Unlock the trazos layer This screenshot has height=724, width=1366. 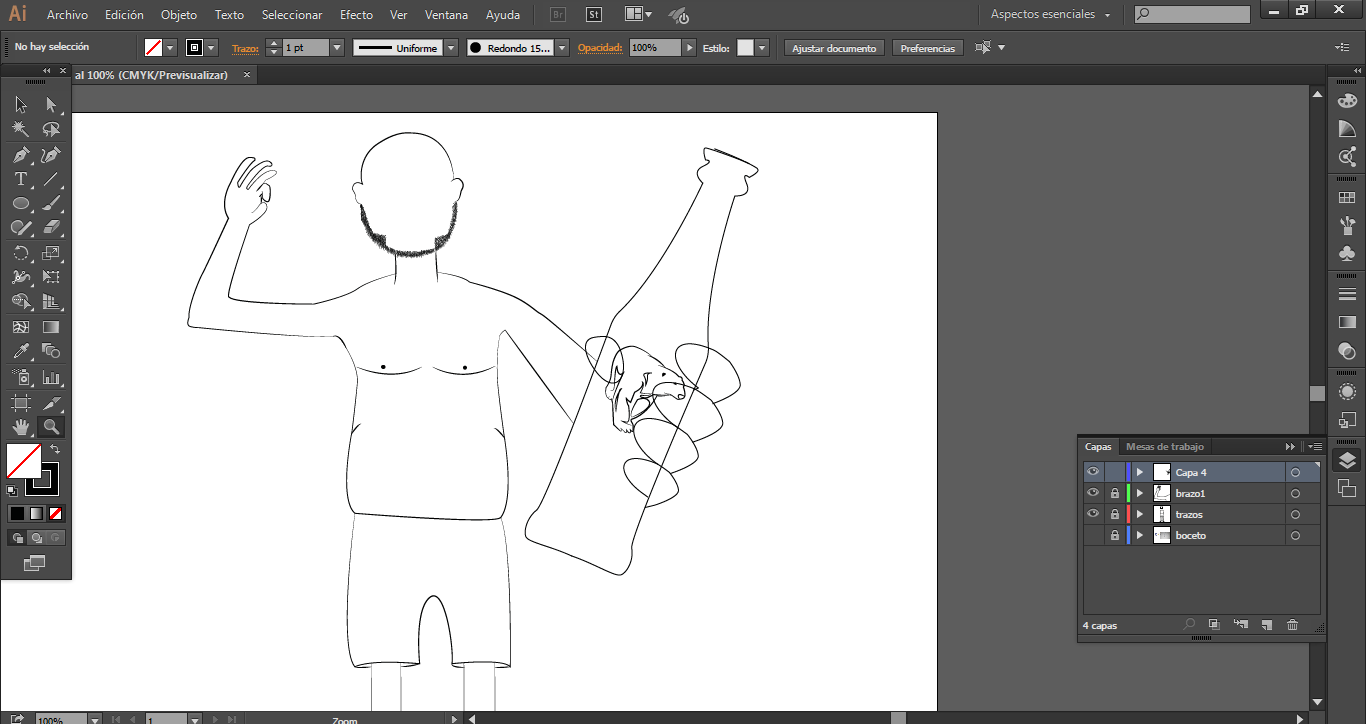pyautogui.click(x=1115, y=514)
